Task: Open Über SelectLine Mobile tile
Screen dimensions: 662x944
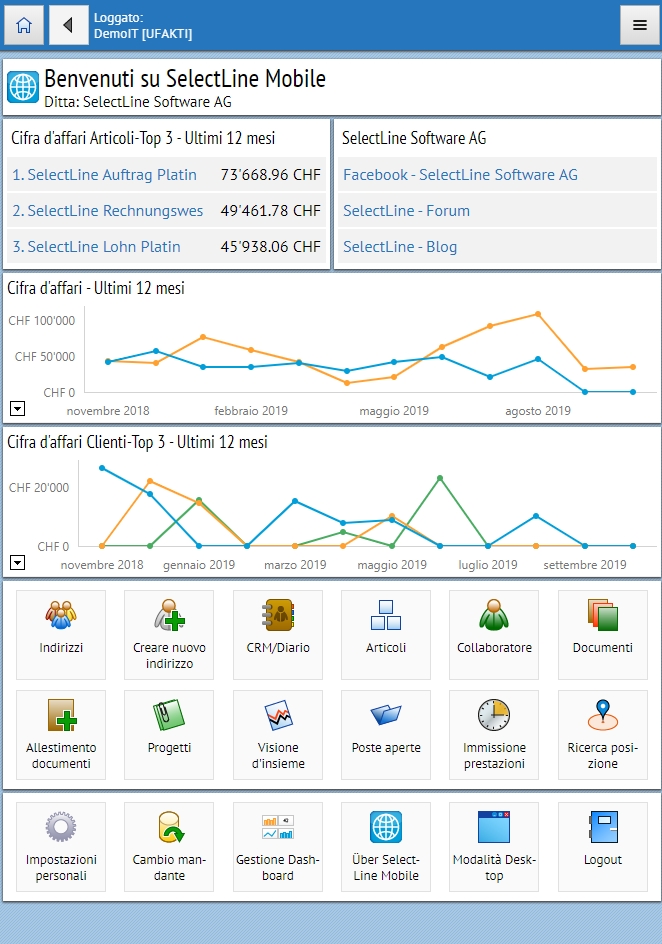Action: tap(386, 846)
